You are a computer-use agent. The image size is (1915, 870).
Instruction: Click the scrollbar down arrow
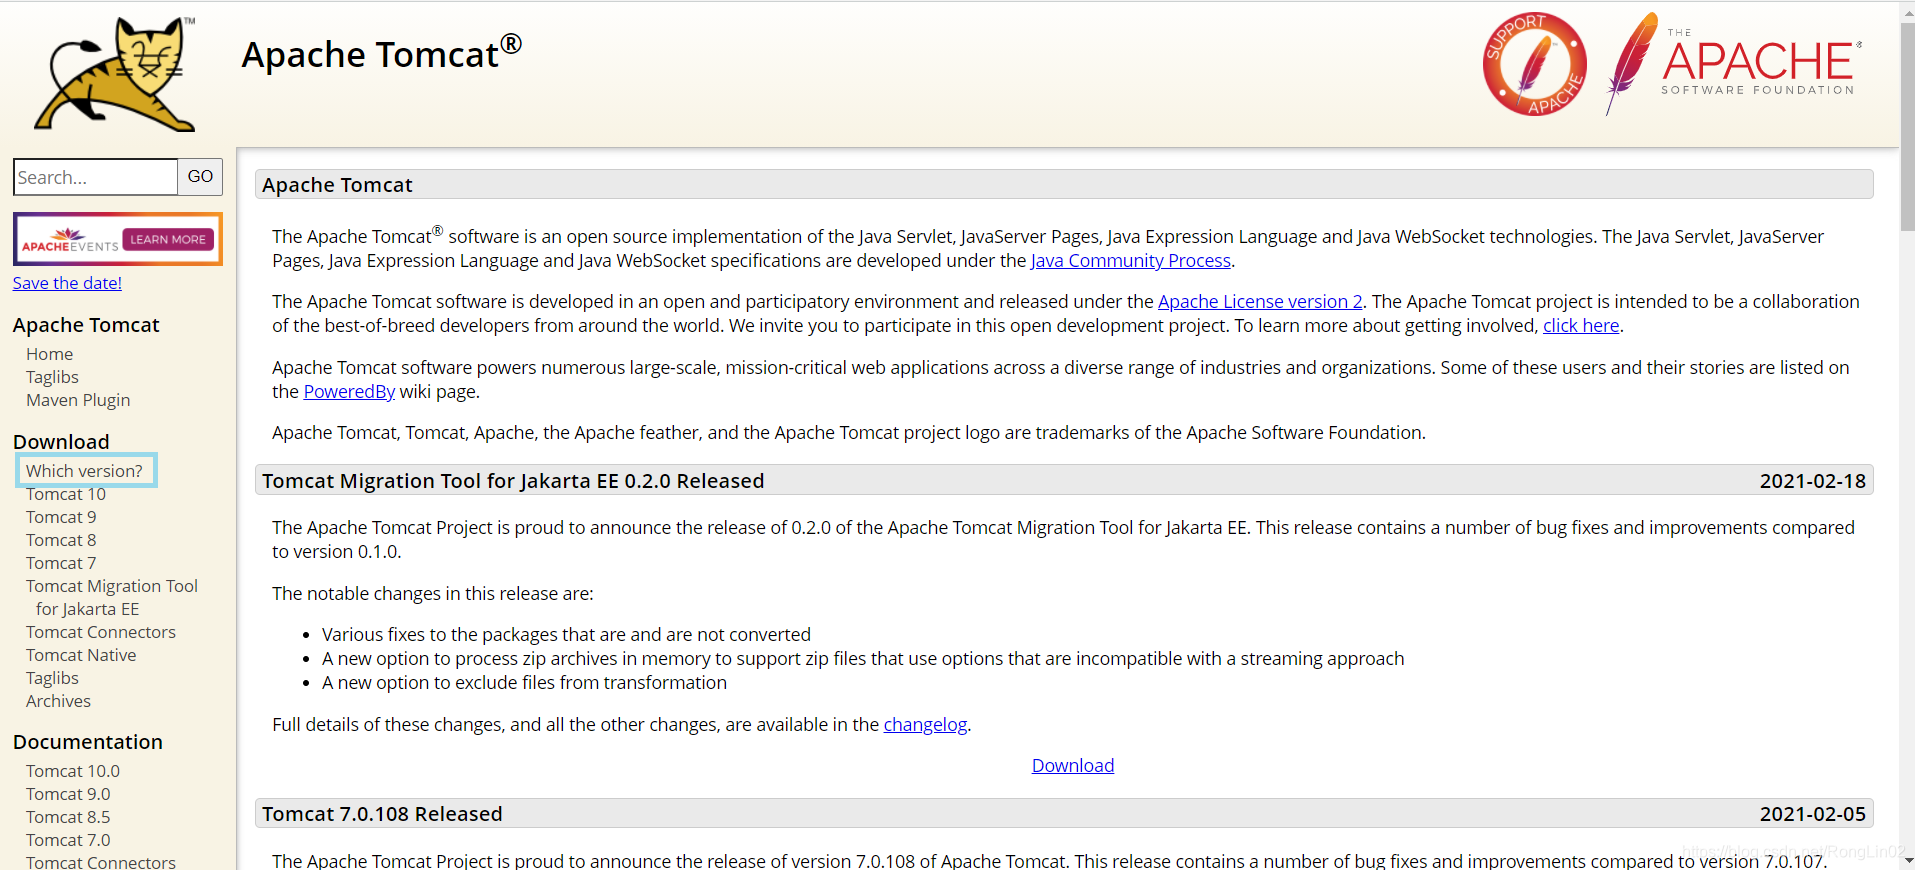click(1907, 860)
